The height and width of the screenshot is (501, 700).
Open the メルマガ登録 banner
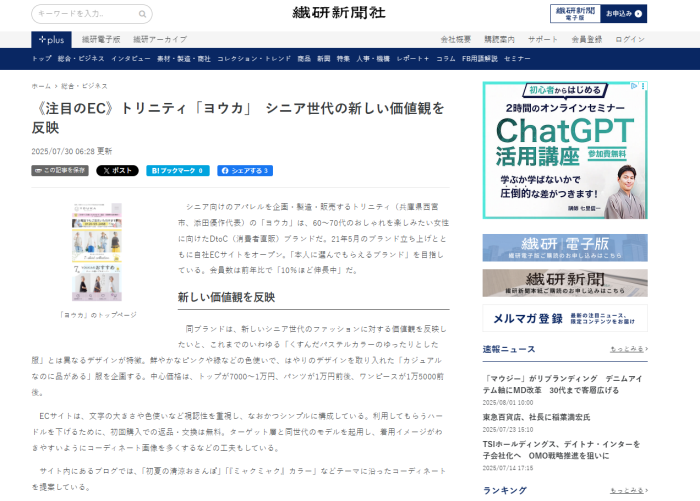point(564,319)
